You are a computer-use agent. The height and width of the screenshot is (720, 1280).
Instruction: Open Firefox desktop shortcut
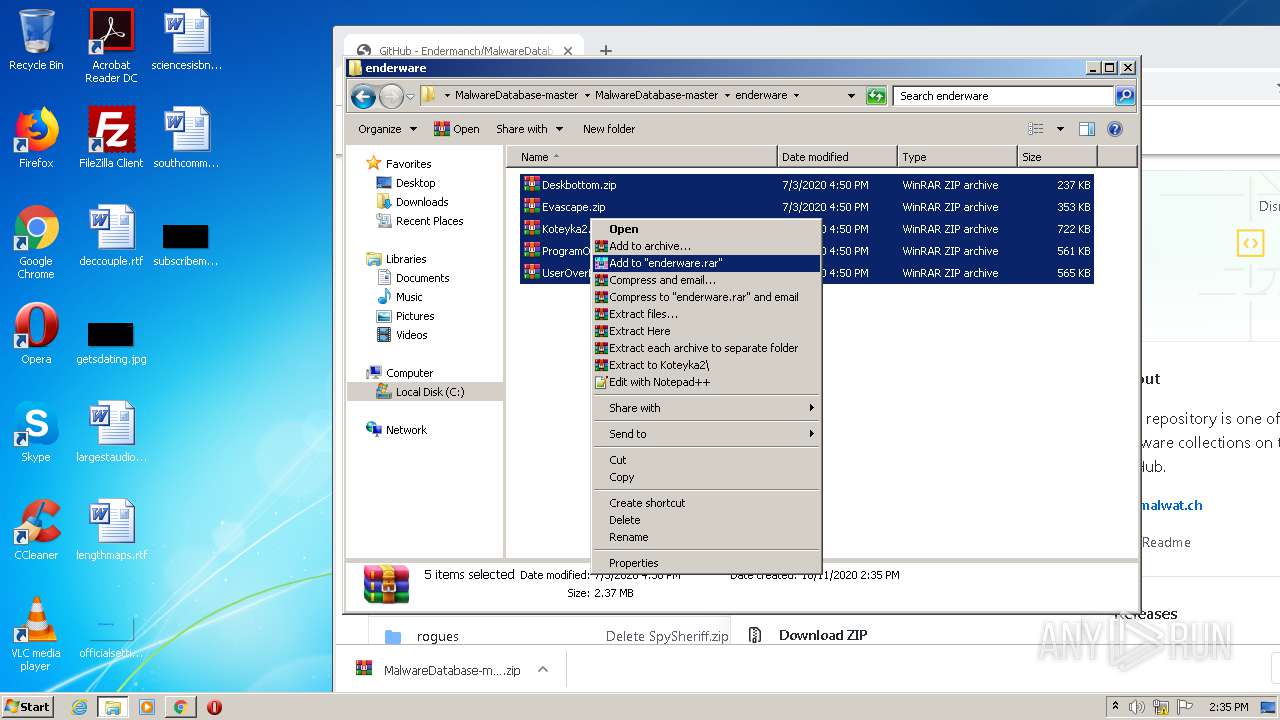coord(36,138)
